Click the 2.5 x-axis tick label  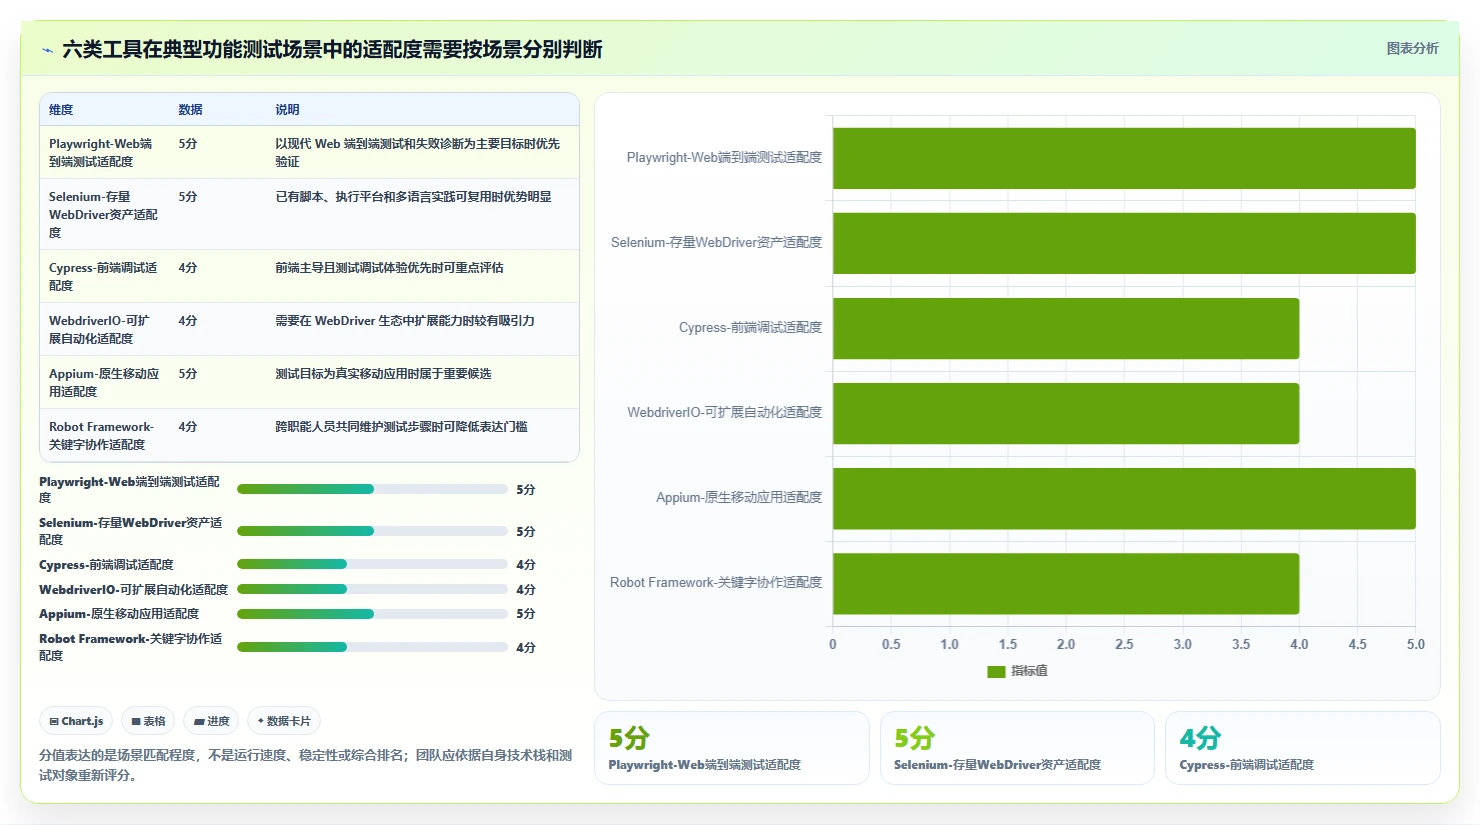(1124, 645)
